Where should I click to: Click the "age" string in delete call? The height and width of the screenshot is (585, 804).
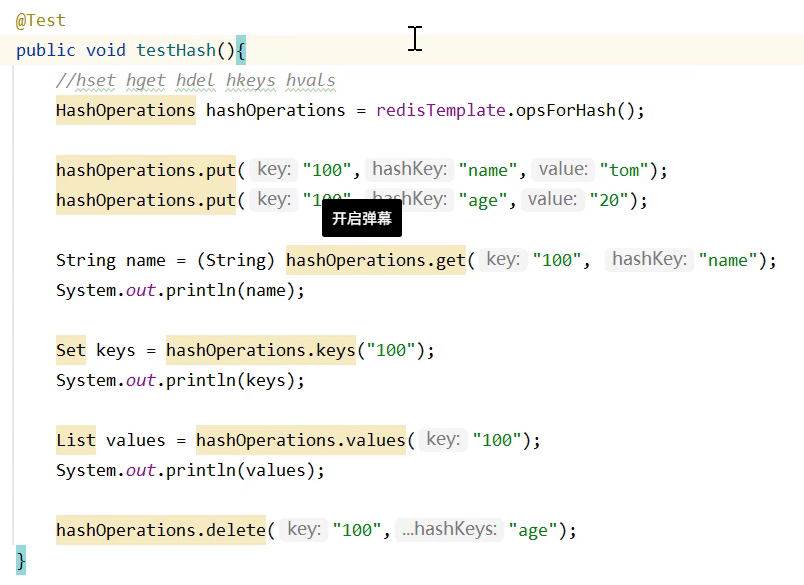(533, 530)
